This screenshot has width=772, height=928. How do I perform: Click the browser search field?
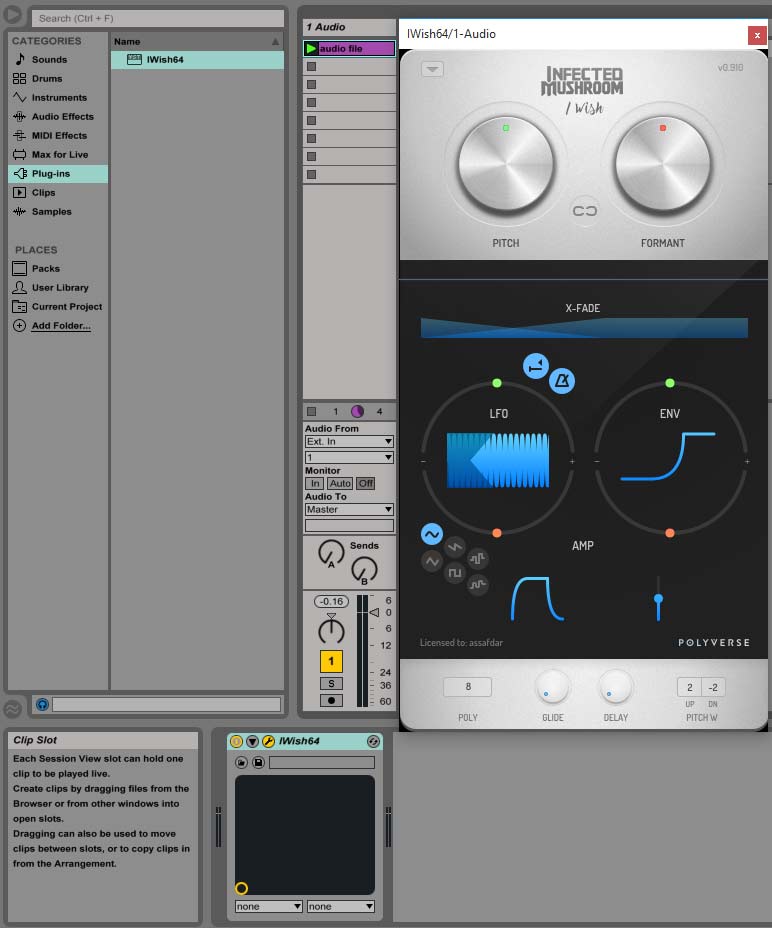(x=158, y=18)
